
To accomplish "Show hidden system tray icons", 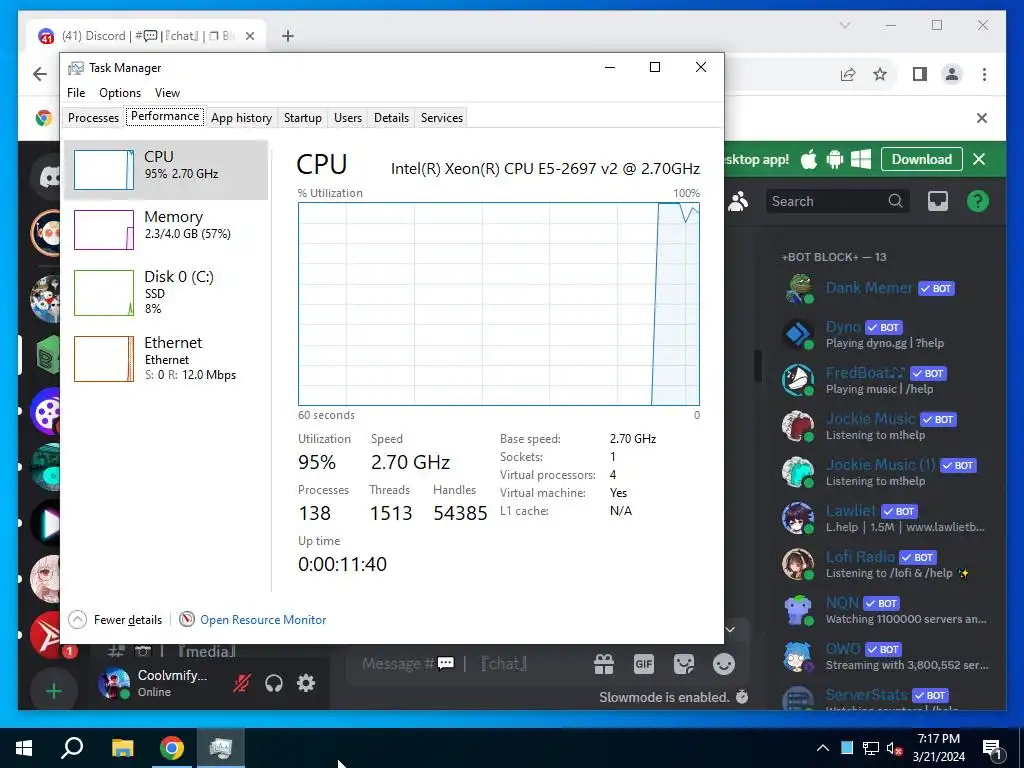I will tap(822, 748).
